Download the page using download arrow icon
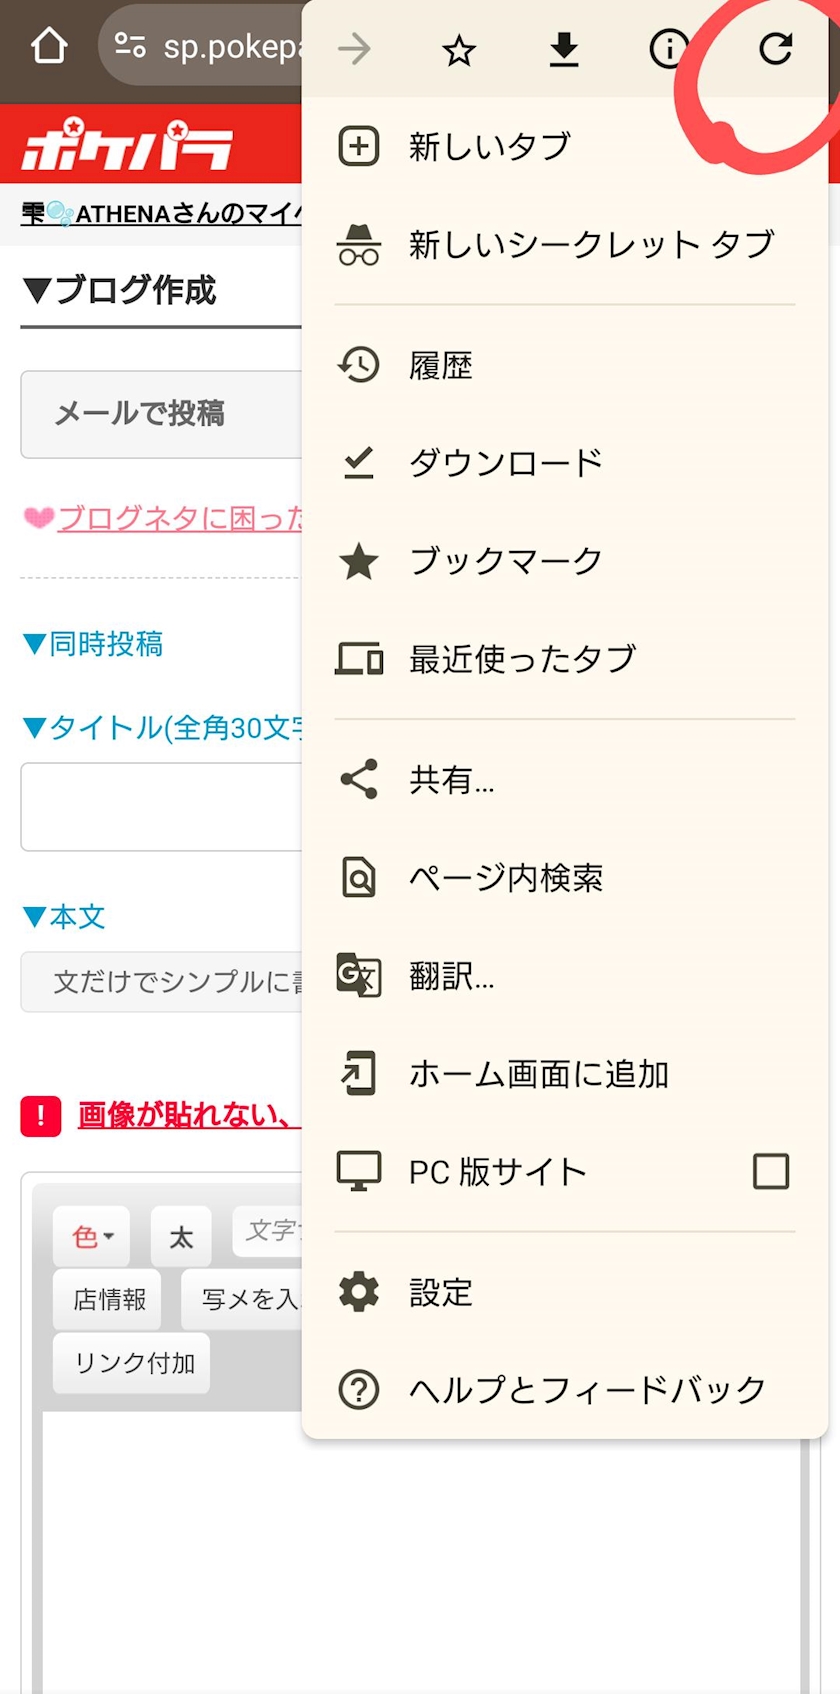 click(564, 49)
